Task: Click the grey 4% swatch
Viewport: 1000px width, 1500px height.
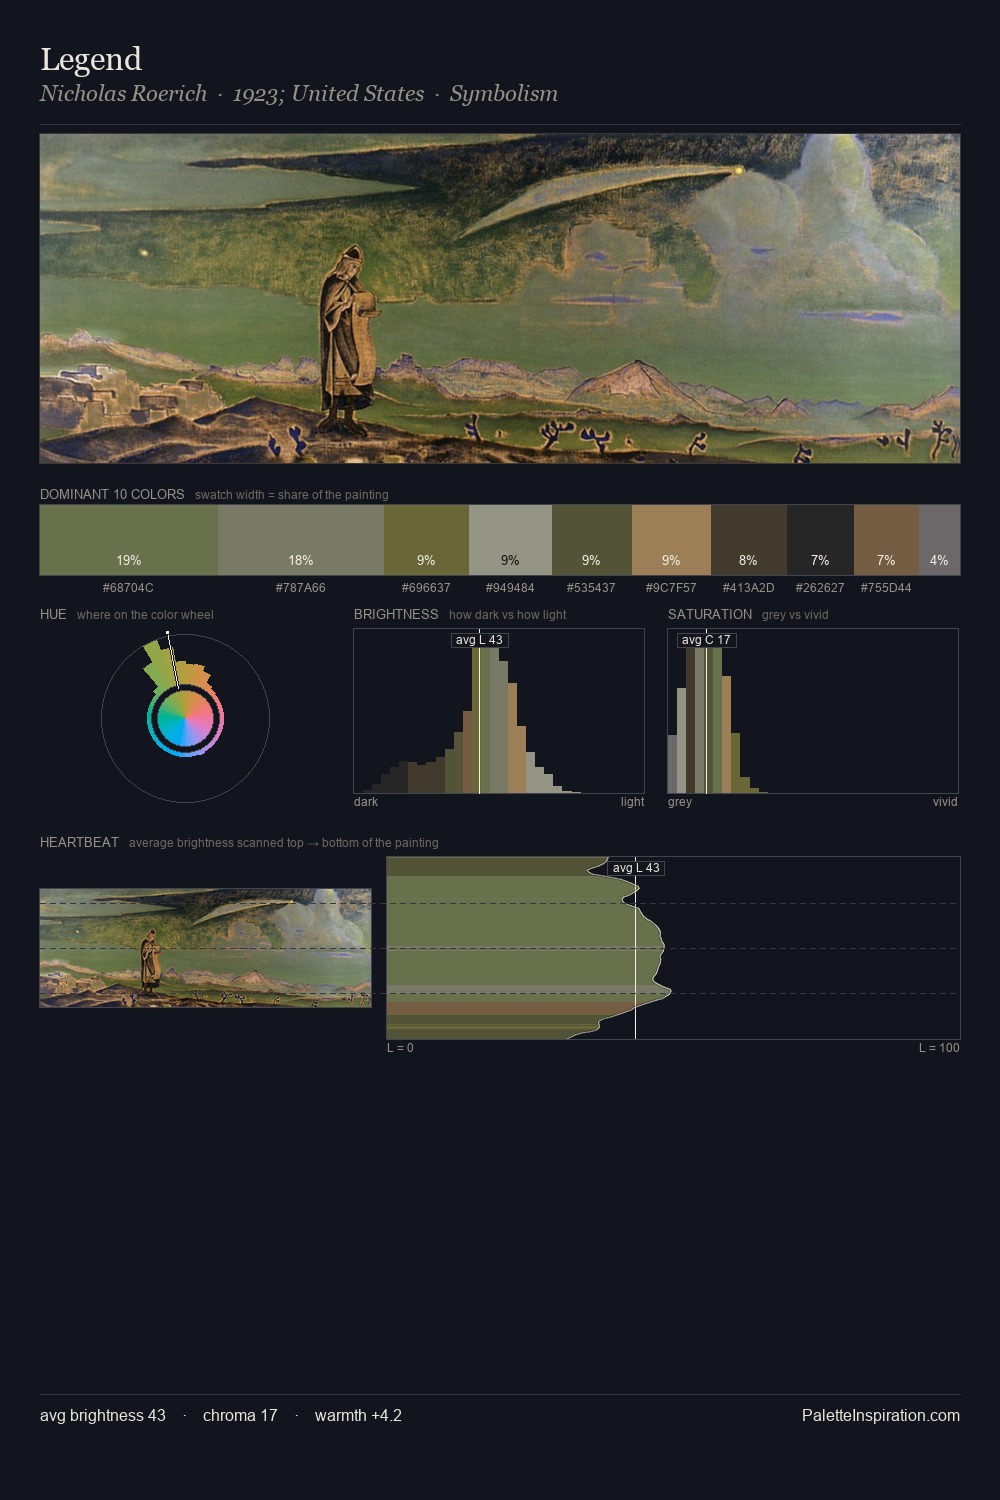Action: tap(939, 540)
